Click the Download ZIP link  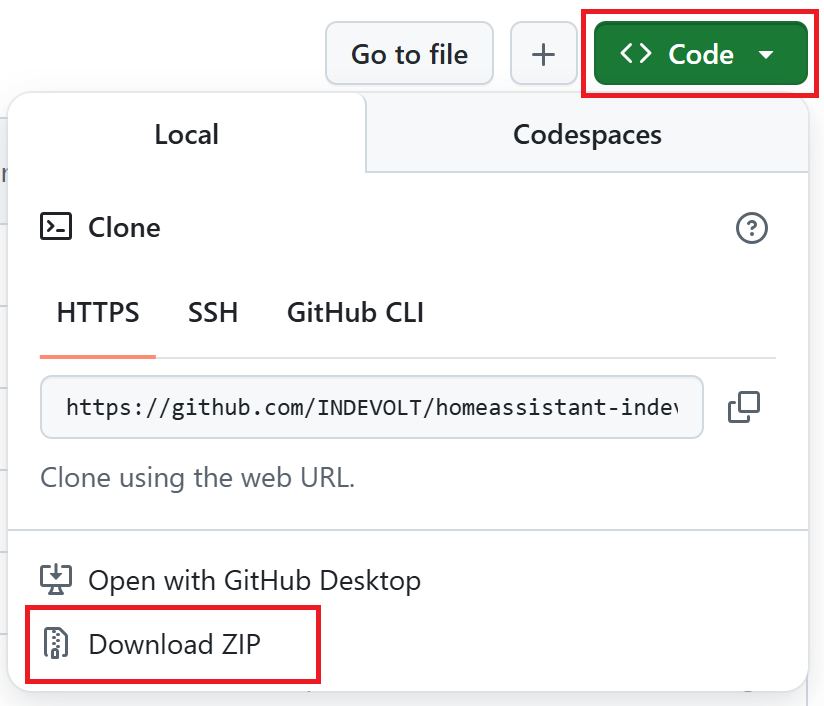point(174,644)
